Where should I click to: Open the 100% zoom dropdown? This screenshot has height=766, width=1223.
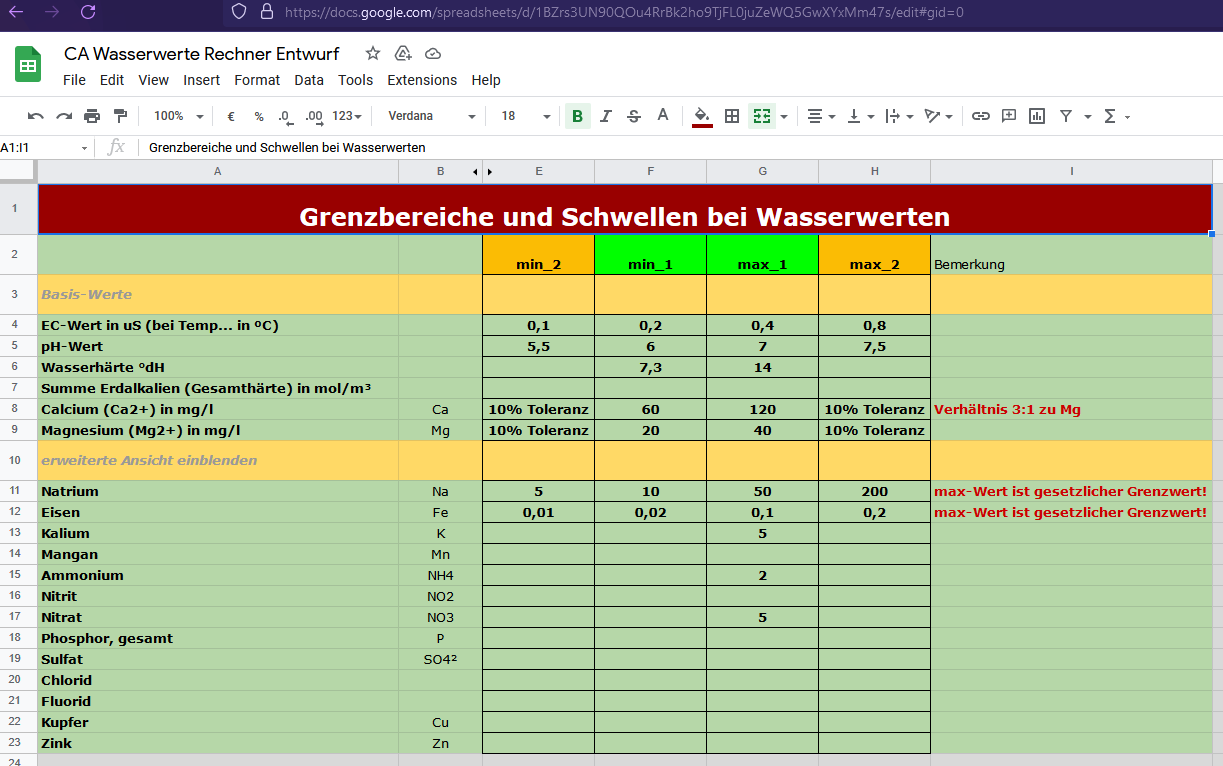[x=178, y=116]
